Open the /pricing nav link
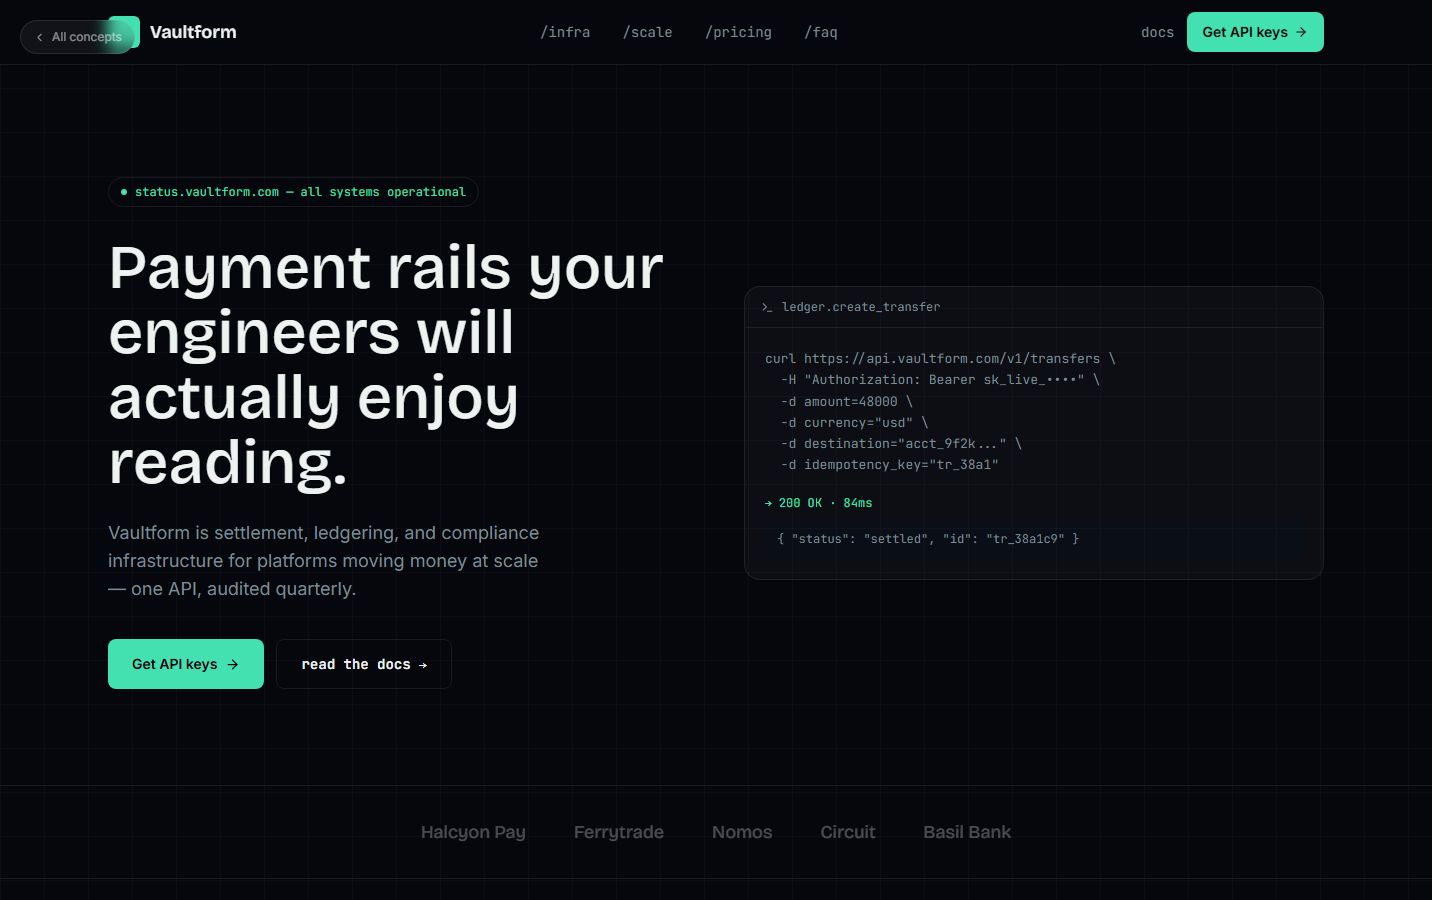Screen dimensions: 1440x900 pyautogui.click(x=738, y=32)
